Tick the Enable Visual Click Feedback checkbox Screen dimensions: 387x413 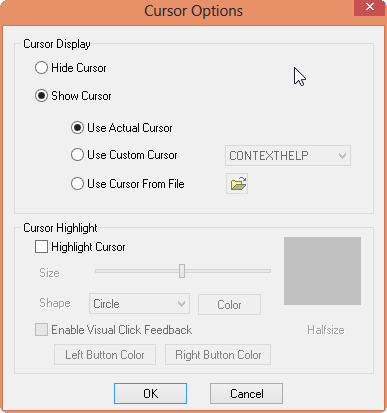coord(41,330)
